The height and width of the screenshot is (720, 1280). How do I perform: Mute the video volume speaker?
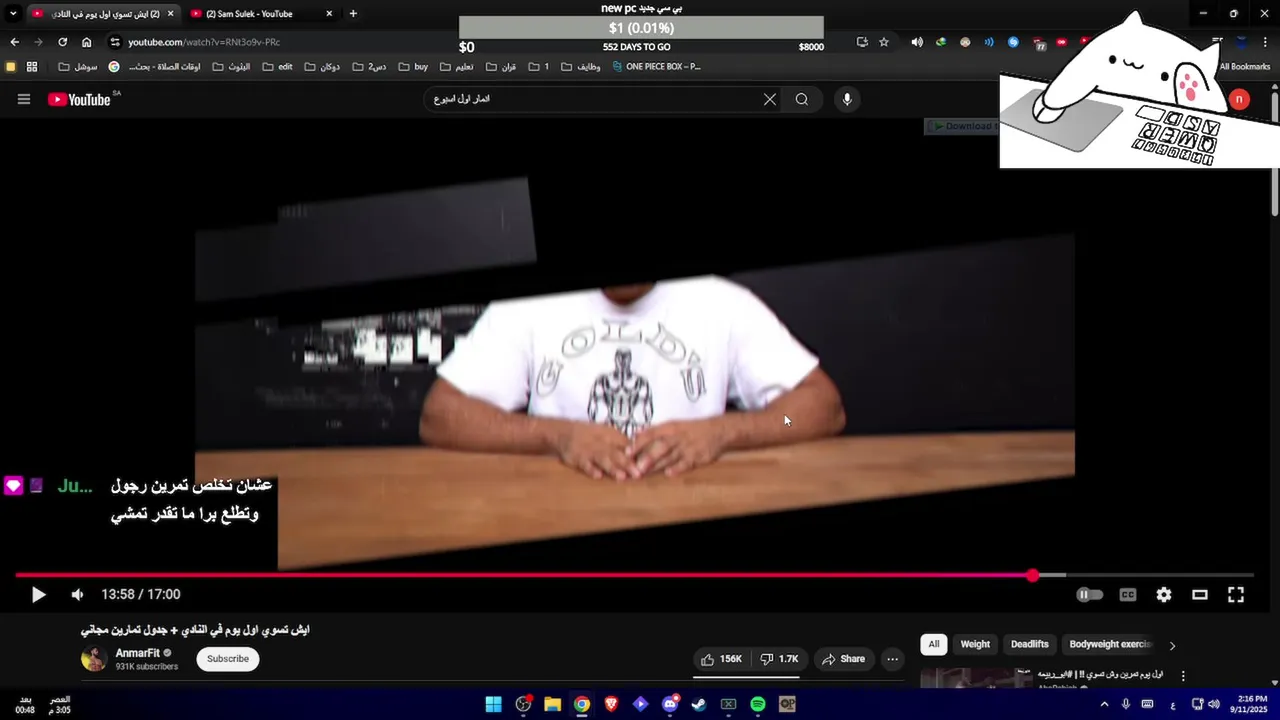77,595
